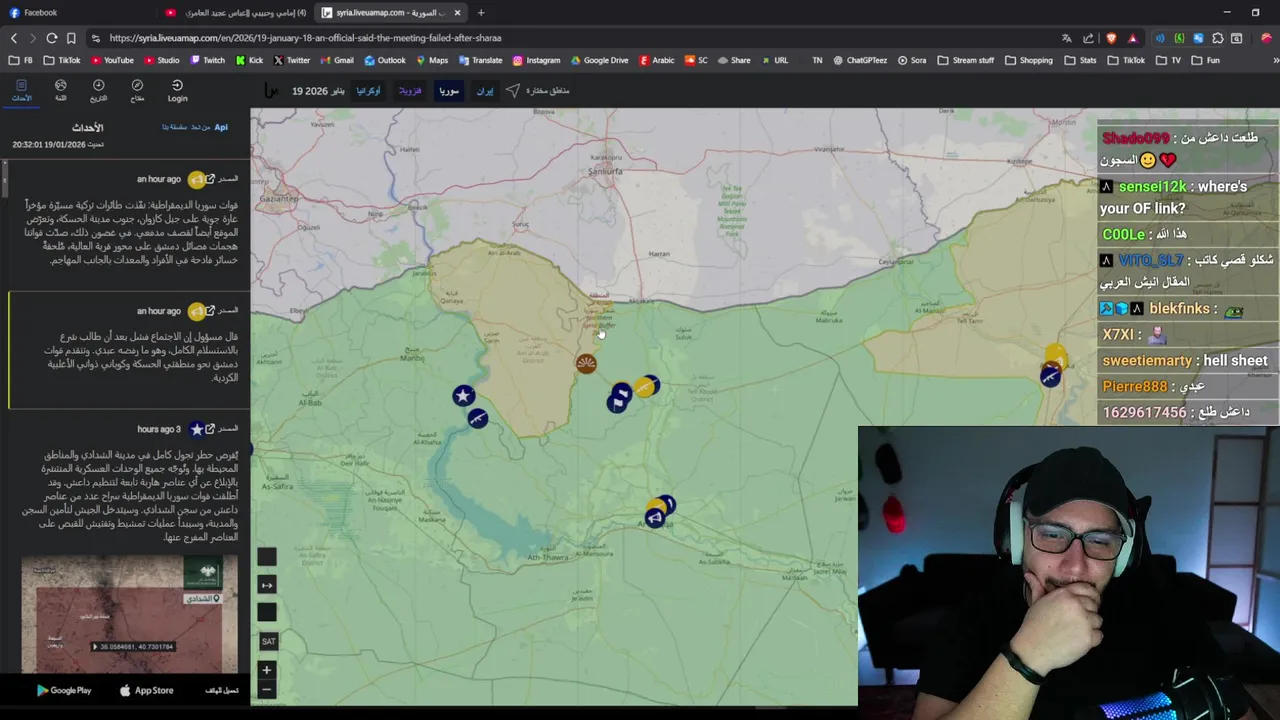This screenshot has height=720, width=1280.
Task: Expand the TV bookmarks folder
Action: (1169, 60)
